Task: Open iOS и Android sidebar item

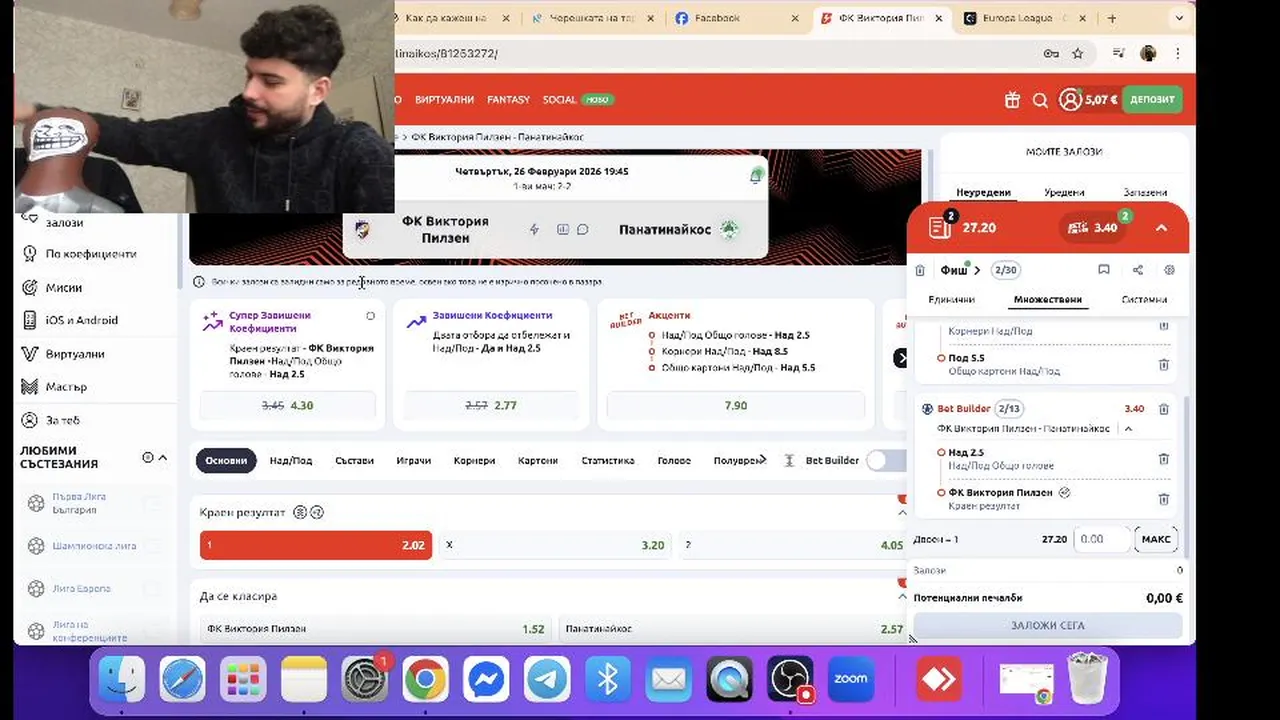Action: tap(81, 320)
